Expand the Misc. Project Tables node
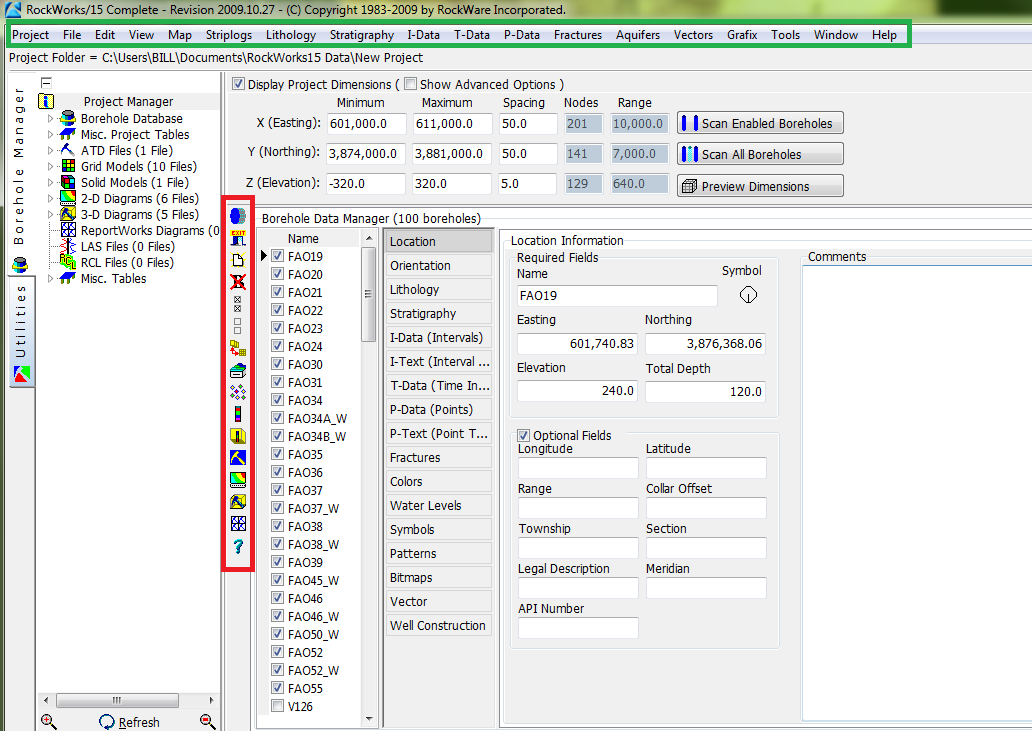This screenshot has height=731, width=1032. (x=51, y=134)
